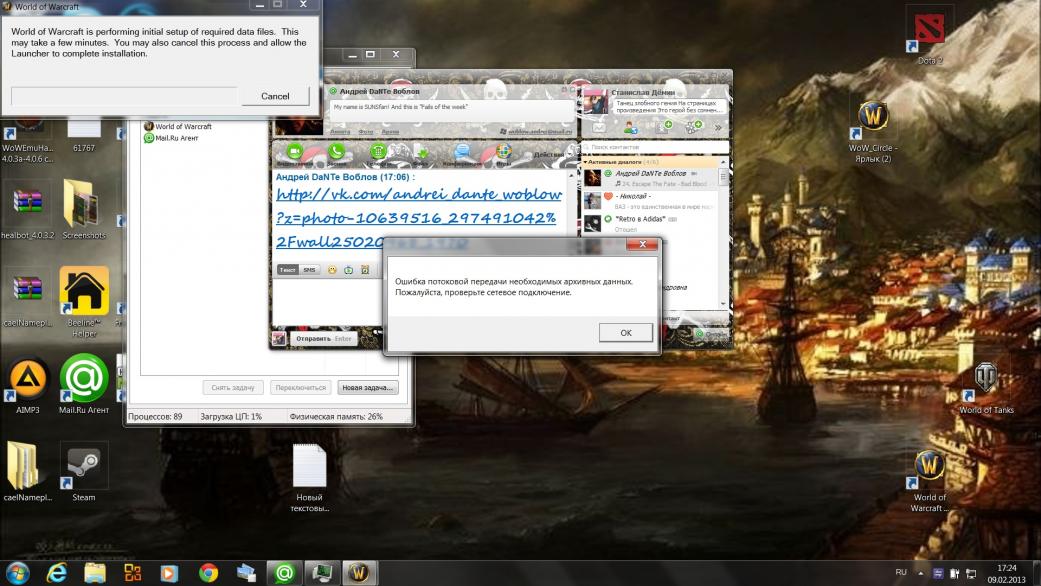Collapse the Активные диалоги group

585,161
